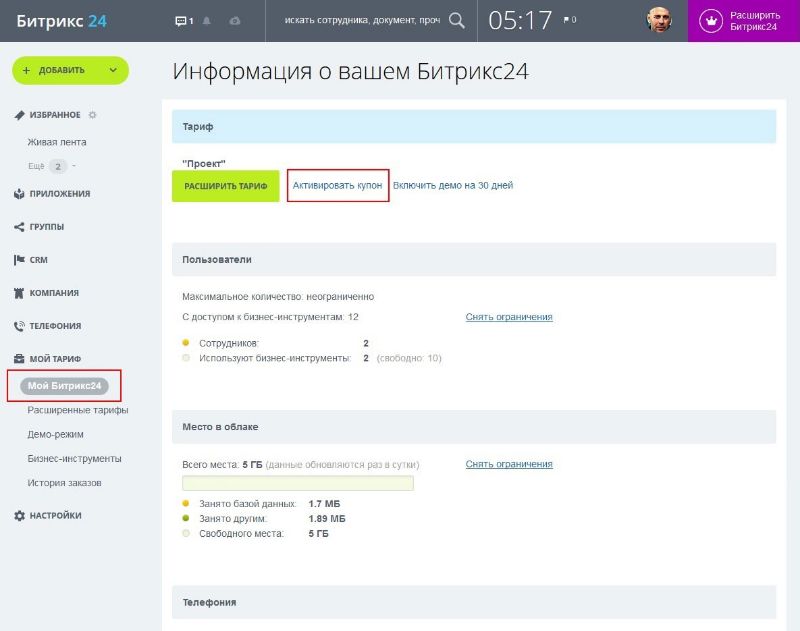The width and height of the screenshot is (800, 631).
Task: Click the 1.89 МБ value
Action: point(327,519)
